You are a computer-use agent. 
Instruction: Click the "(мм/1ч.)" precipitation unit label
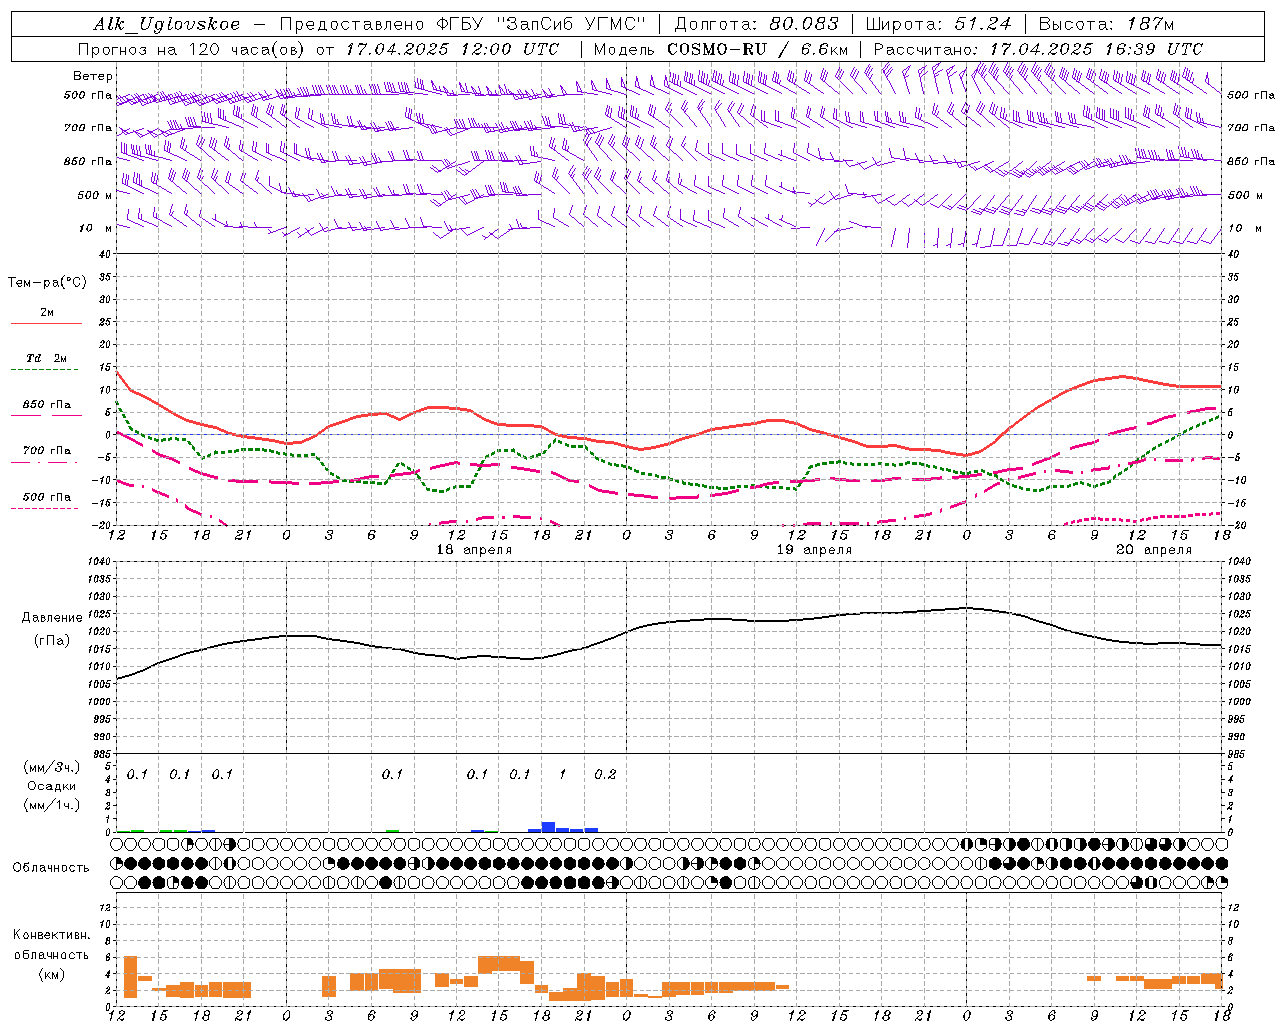pyautogui.click(x=52, y=805)
